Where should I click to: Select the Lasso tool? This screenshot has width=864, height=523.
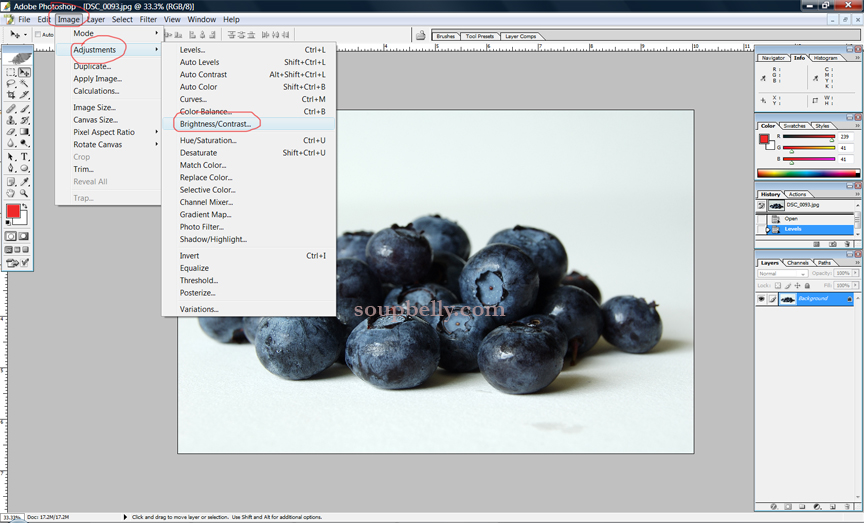10,83
